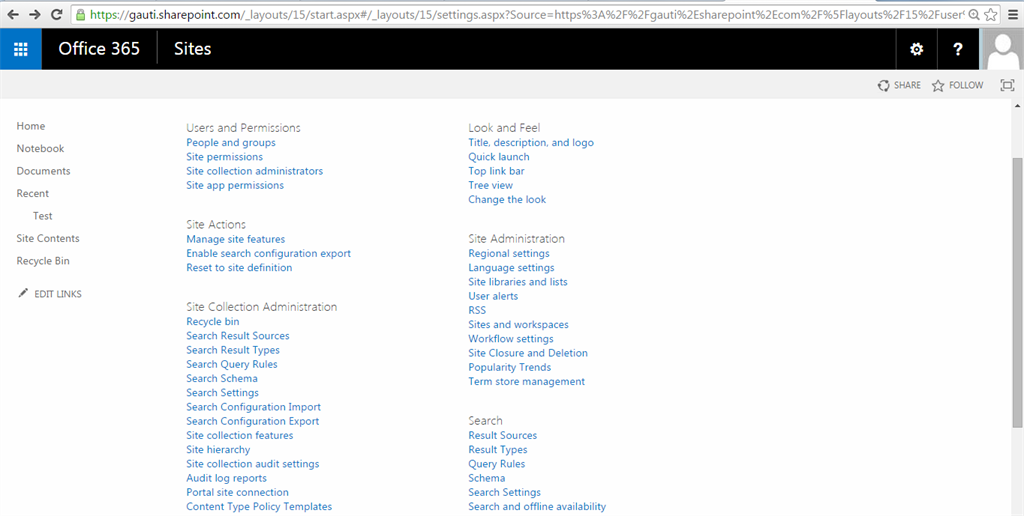This screenshot has height=516, width=1024.
Task: Open Term store management link
Action: pyautogui.click(x=526, y=381)
